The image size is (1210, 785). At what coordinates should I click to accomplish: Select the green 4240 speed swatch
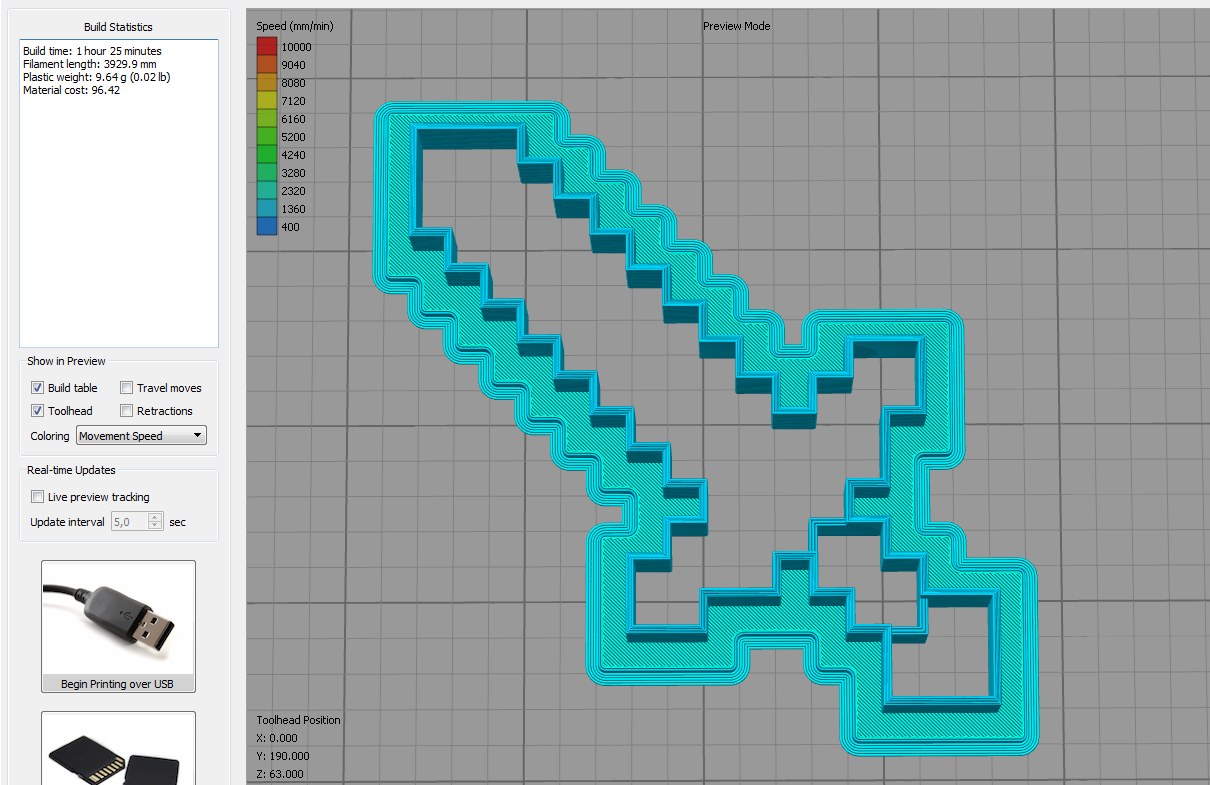265,154
